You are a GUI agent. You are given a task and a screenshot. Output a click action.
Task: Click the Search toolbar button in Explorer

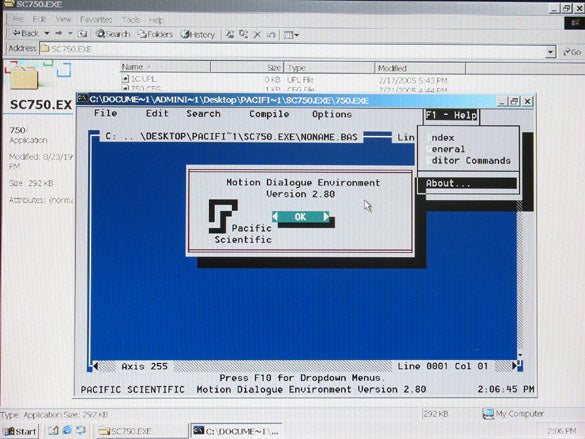tap(113, 34)
